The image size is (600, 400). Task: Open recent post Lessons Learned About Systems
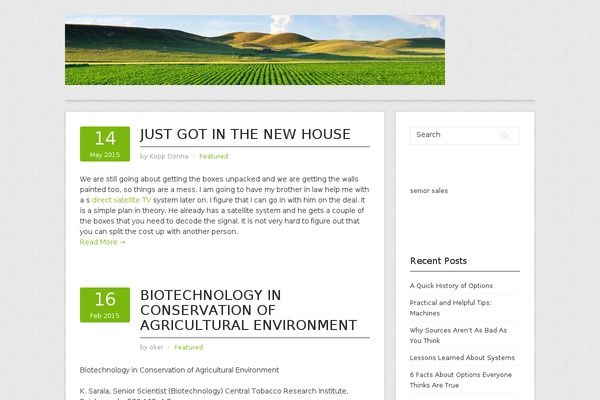(462, 358)
